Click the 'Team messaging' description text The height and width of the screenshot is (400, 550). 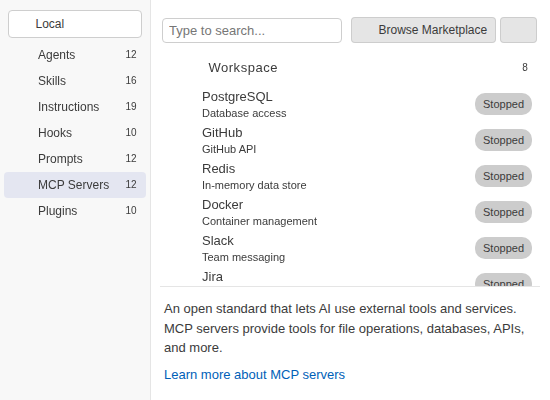pyautogui.click(x=243, y=258)
